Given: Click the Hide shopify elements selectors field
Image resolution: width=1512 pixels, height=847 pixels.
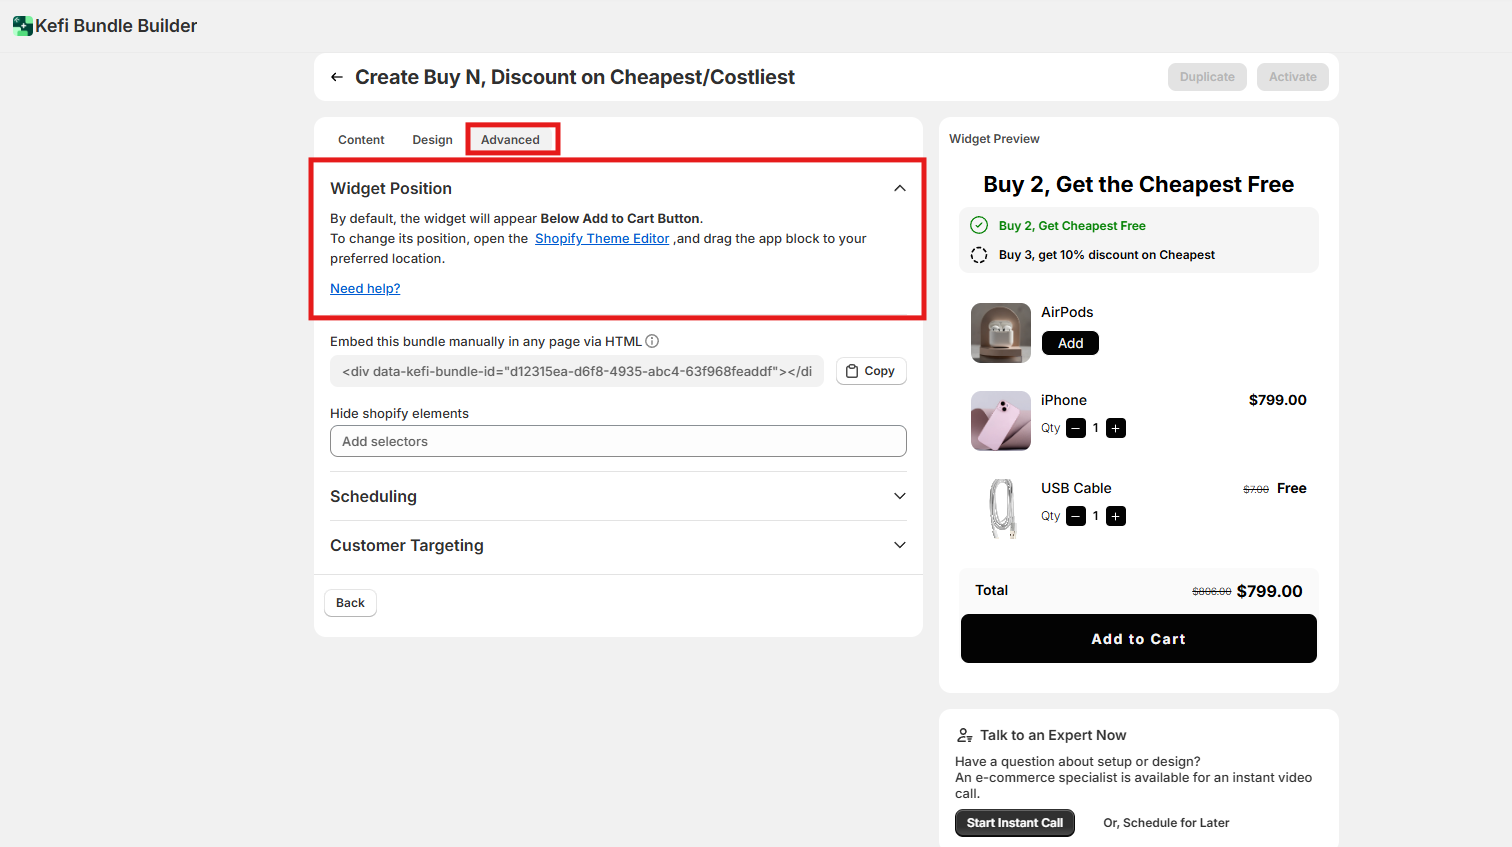Looking at the screenshot, I should [618, 441].
